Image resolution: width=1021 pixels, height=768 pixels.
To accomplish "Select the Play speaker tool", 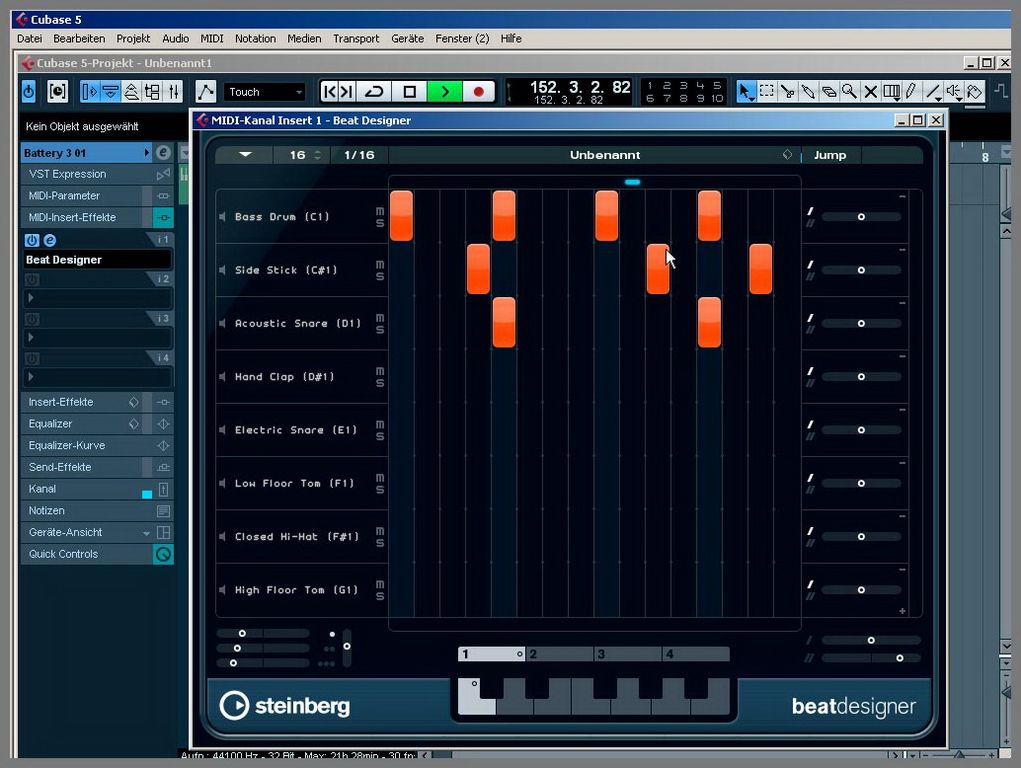I will (953, 92).
